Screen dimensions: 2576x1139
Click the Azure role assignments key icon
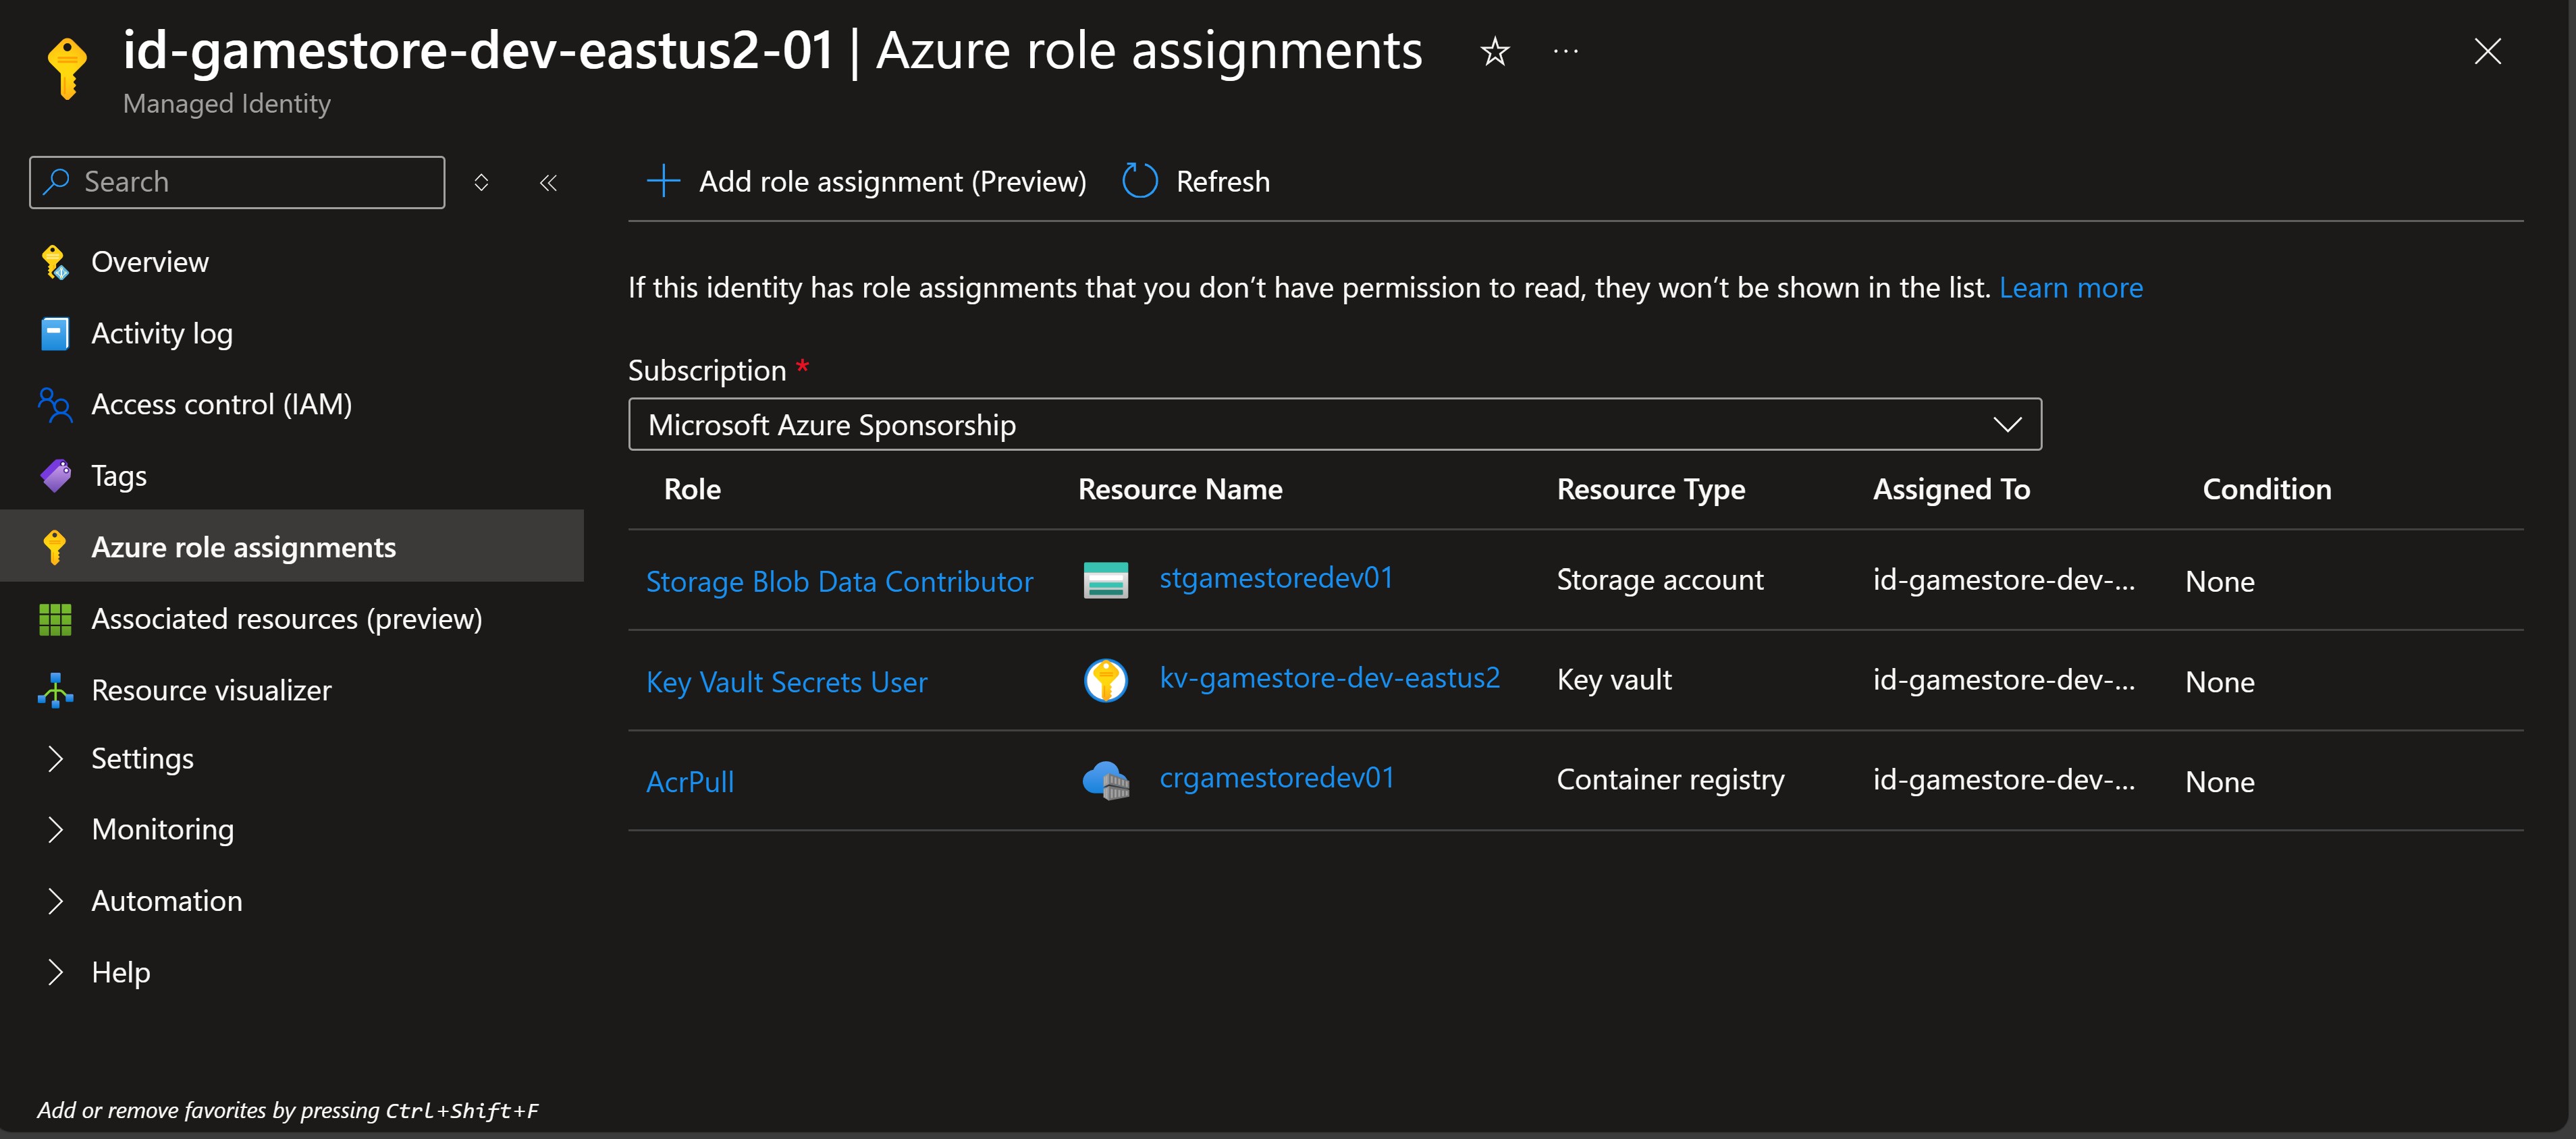click(x=55, y=547)
